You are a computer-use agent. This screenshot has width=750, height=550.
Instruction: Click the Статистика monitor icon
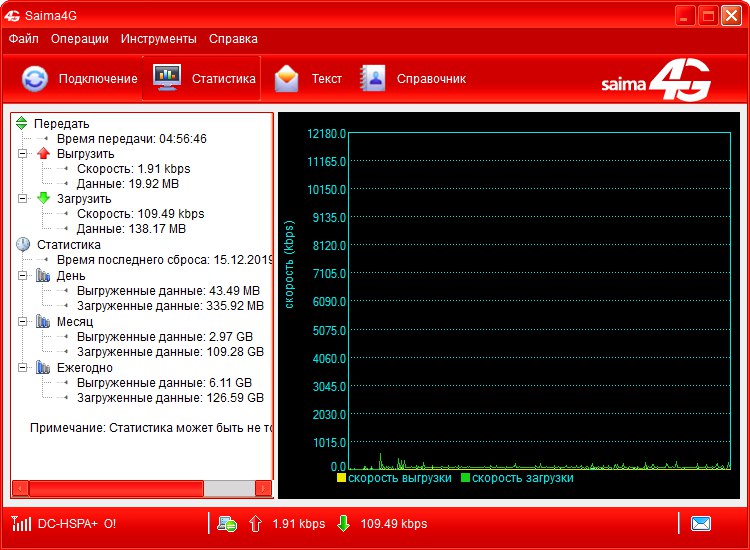pyautogui.click(x=167, y=77)
